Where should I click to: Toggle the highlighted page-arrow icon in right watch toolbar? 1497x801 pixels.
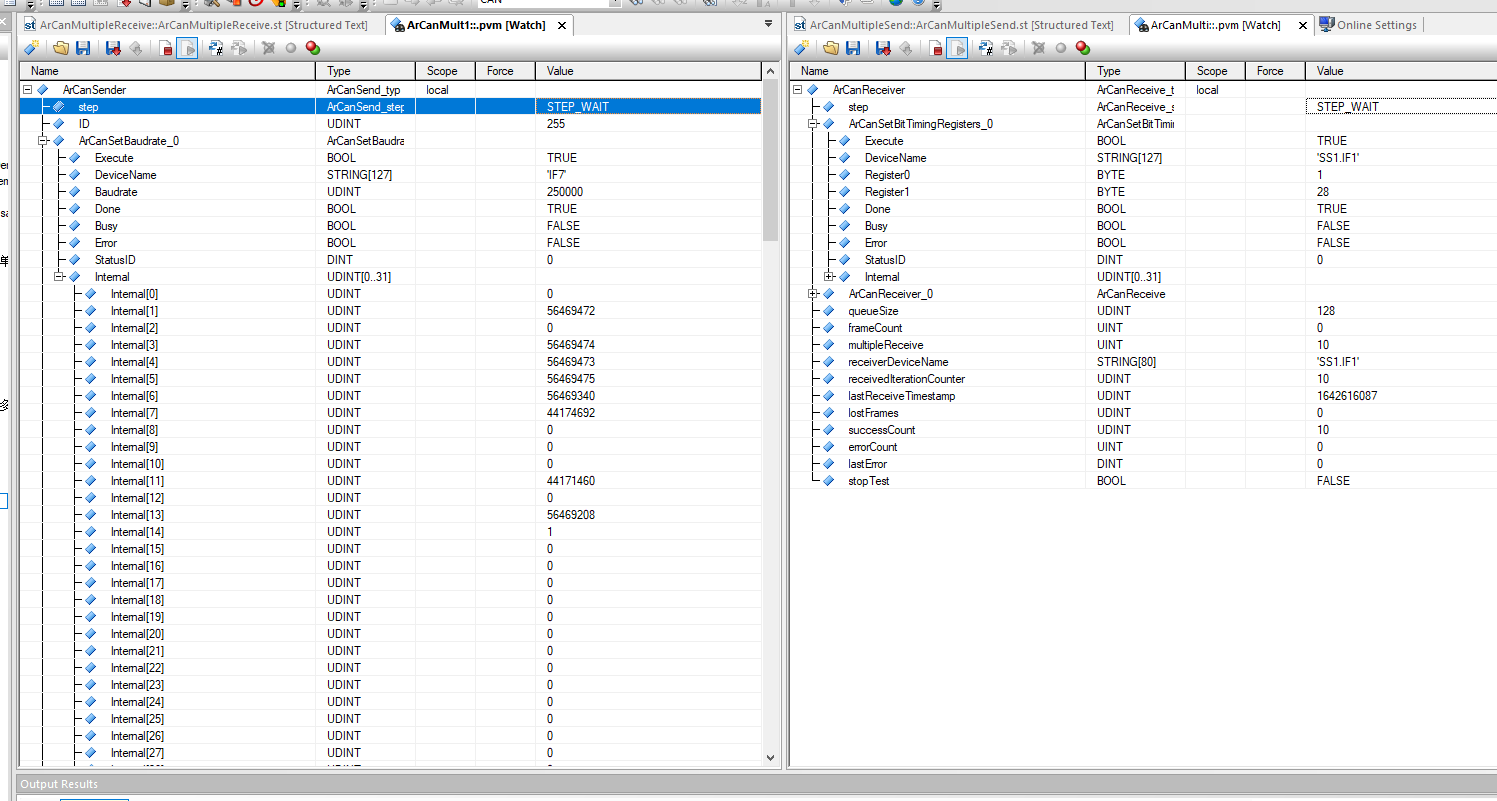click(957, 47)
